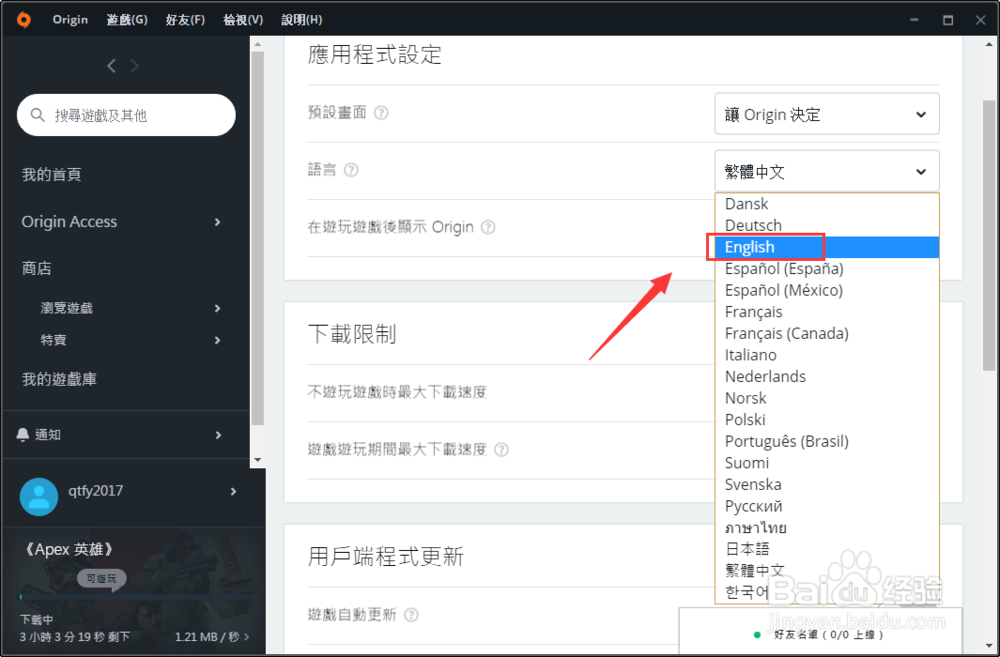1000x657 pixels.
Task: Open 商店 in sidebar
Action: (x=36, y=269)
